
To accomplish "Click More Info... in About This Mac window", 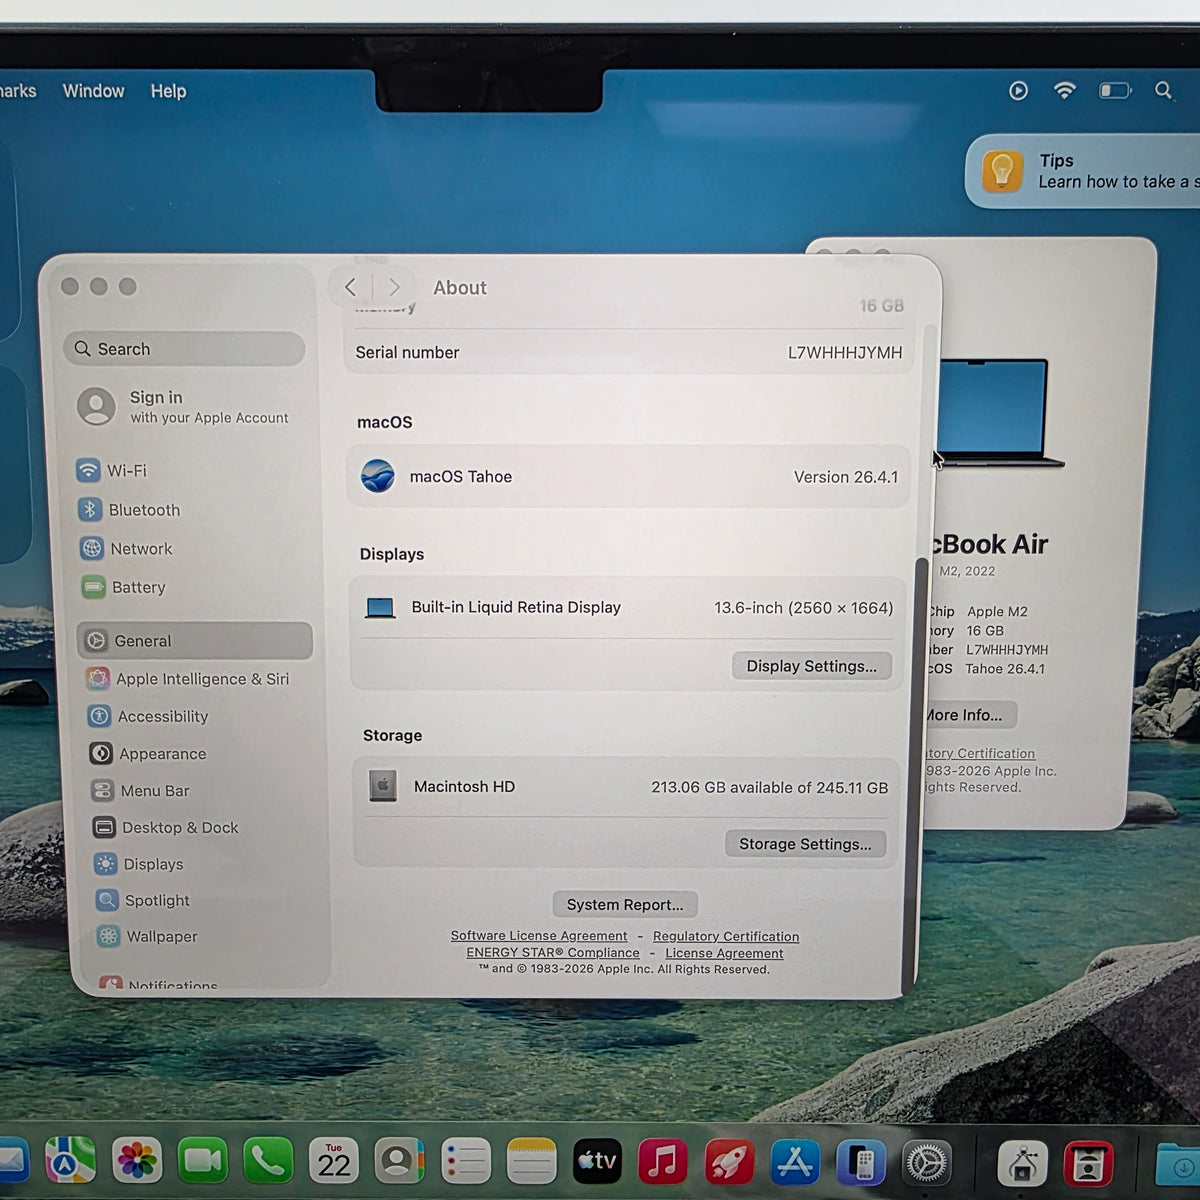I will (x=965, y=715).
